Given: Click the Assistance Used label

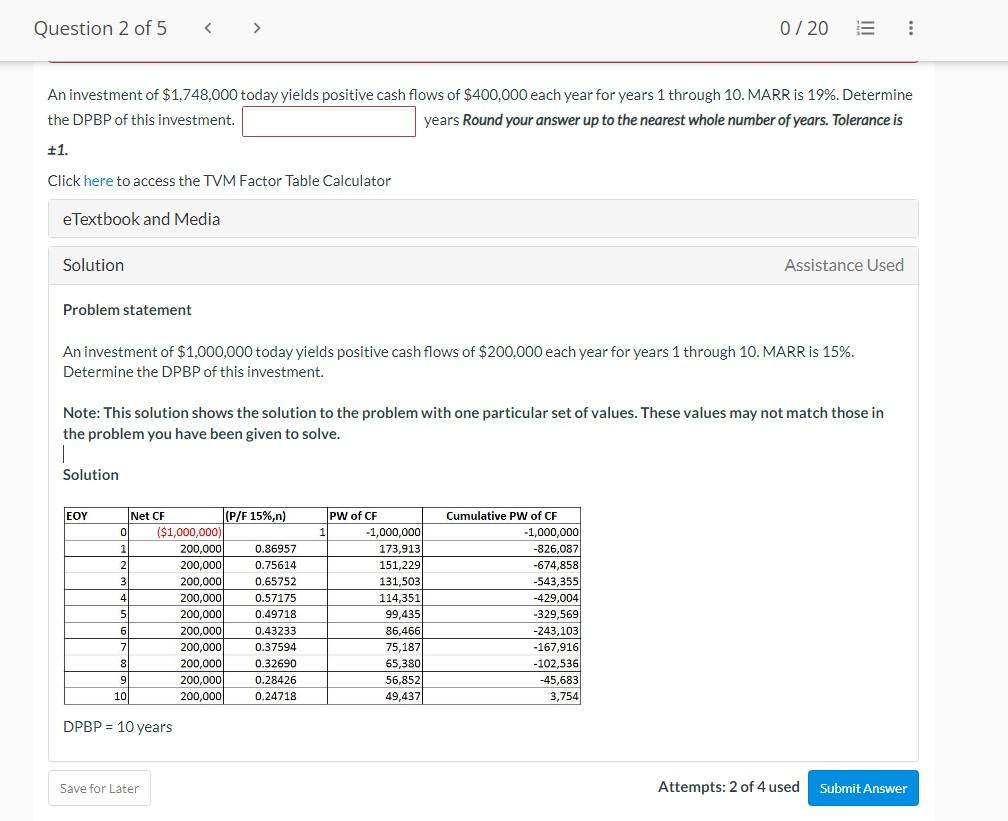Looking at the screenshot, I should click(x=844, y=265).
